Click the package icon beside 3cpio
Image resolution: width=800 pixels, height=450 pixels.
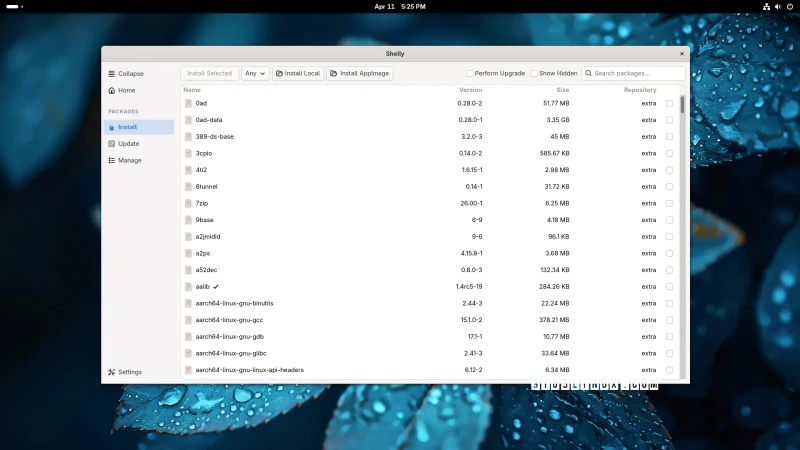[188, 153]
